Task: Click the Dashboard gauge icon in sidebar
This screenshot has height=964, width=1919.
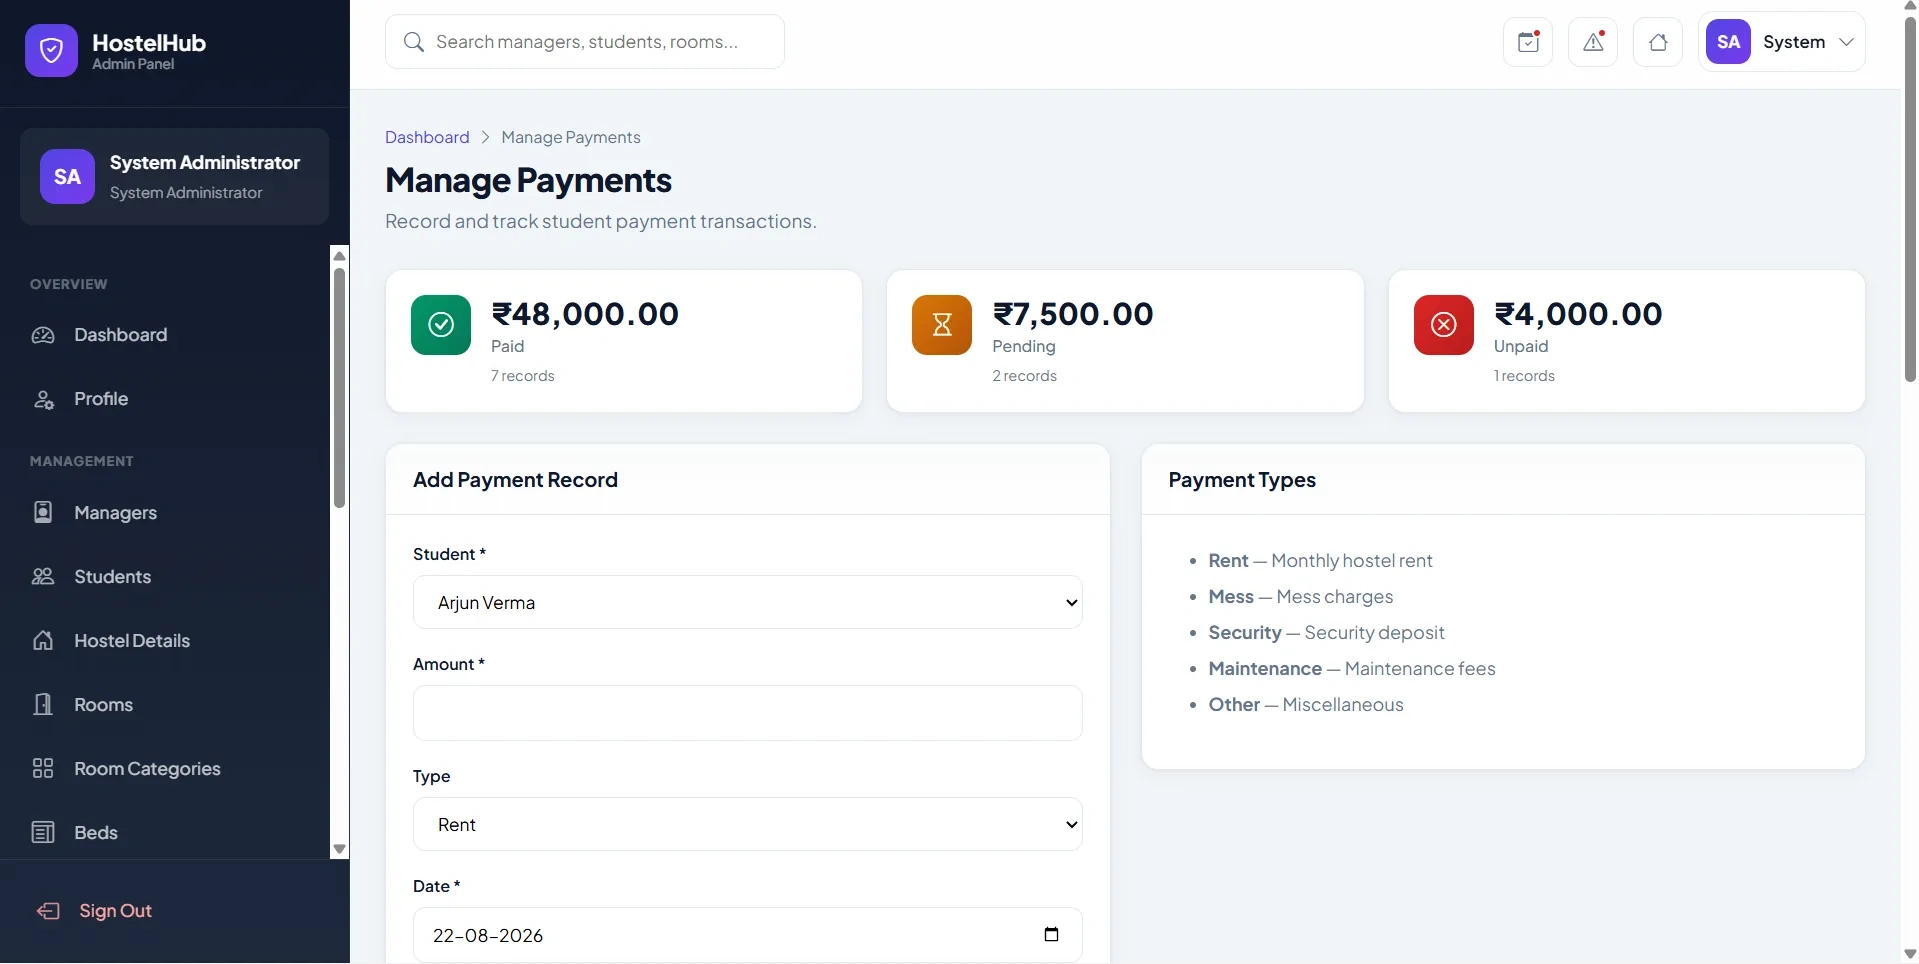Action: coord(43,335)
